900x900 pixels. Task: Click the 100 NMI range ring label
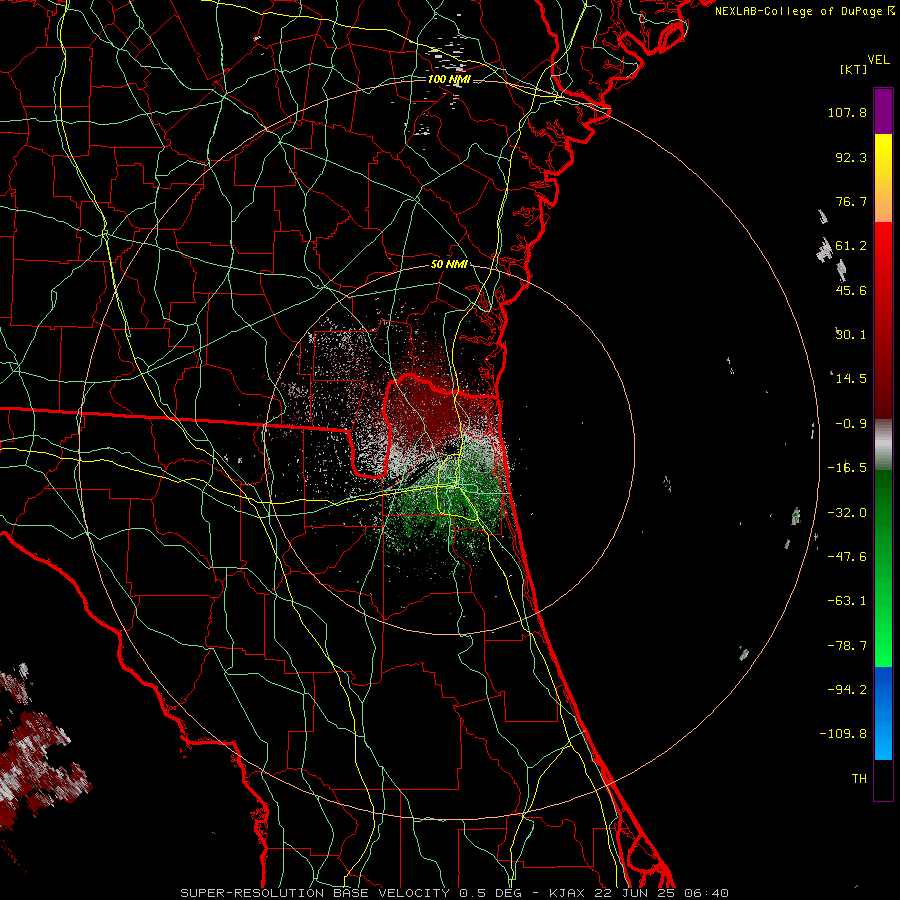coord(449,79)
